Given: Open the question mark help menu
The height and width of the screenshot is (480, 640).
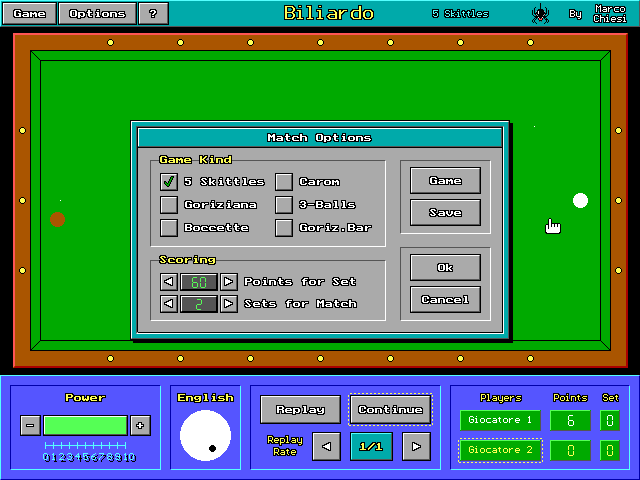Looking at the screenshot, I should (153, 13).
